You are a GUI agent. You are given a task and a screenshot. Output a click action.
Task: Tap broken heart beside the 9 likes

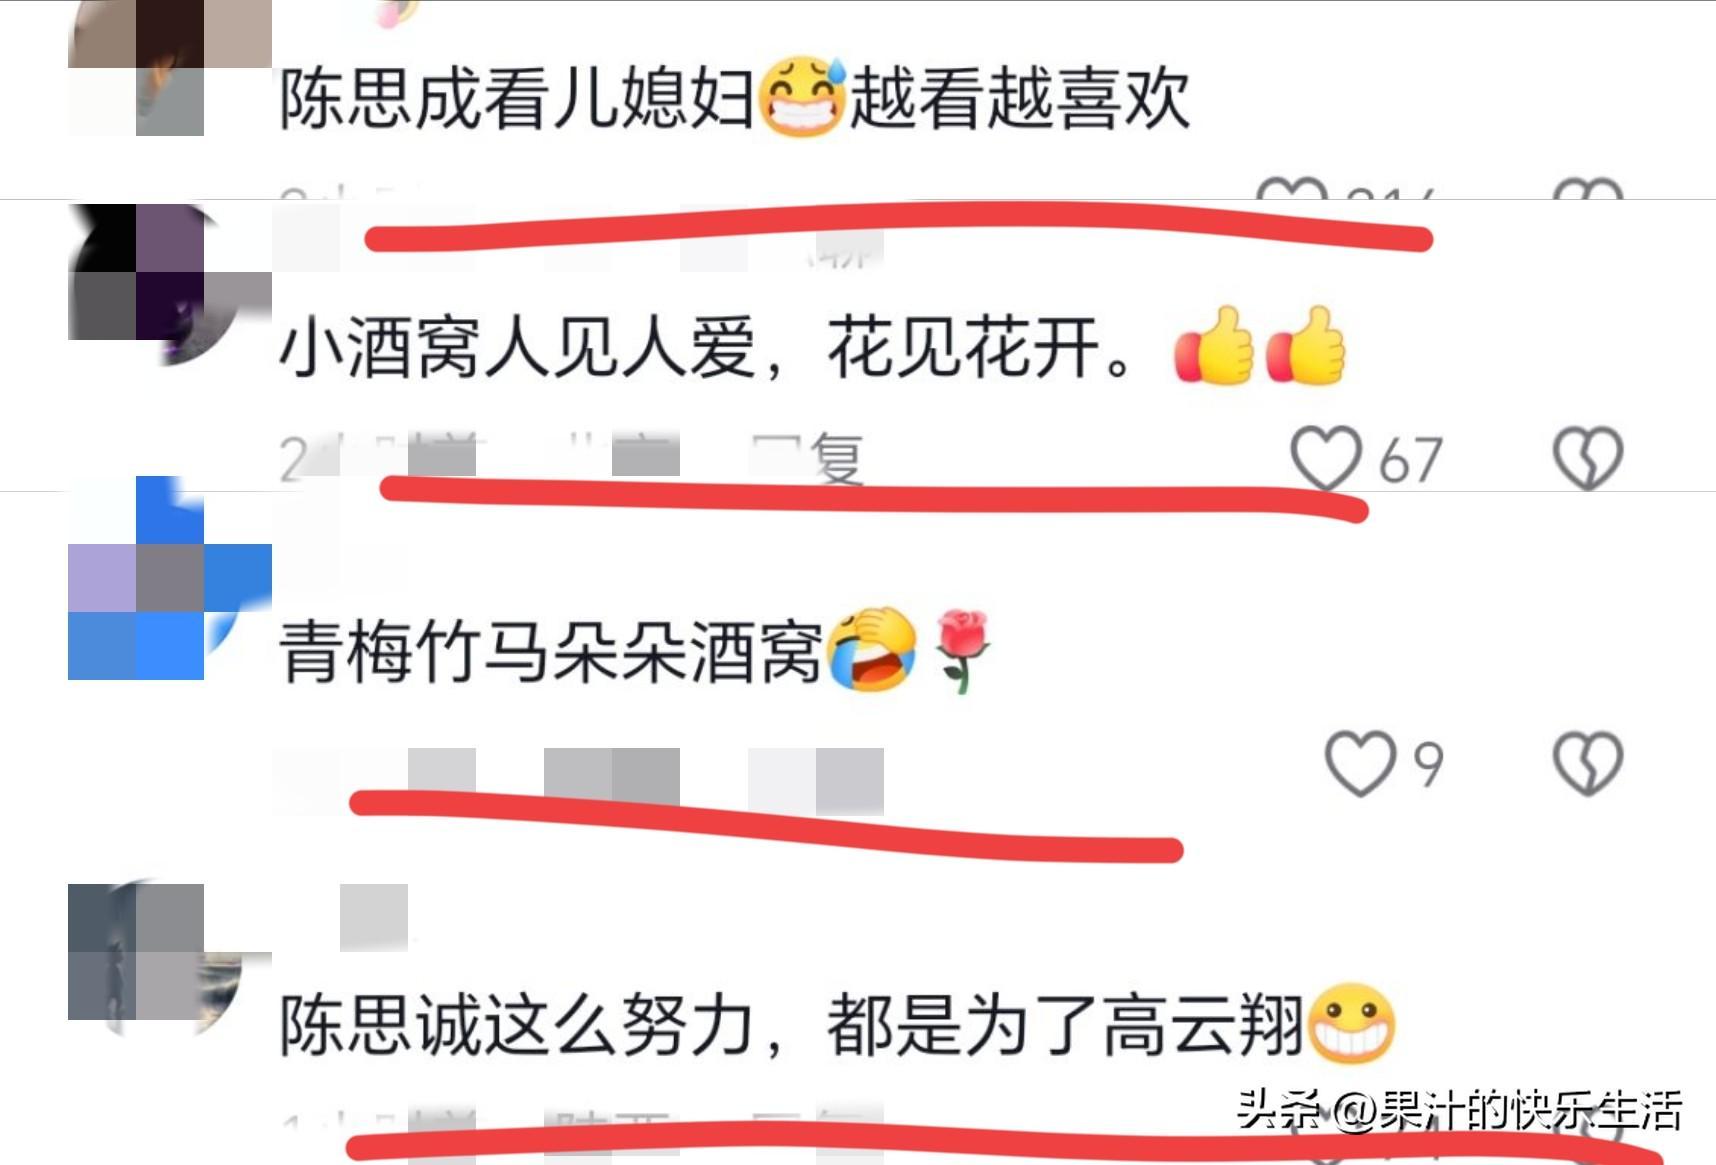[x=1588, y=764]
